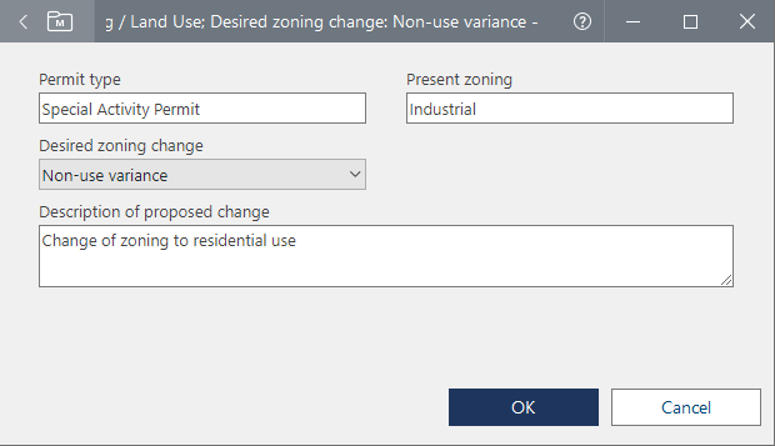Click the "Change of zoning to residential use" text
The width and height of the screenshot is (775, 446).
[169, 241]
